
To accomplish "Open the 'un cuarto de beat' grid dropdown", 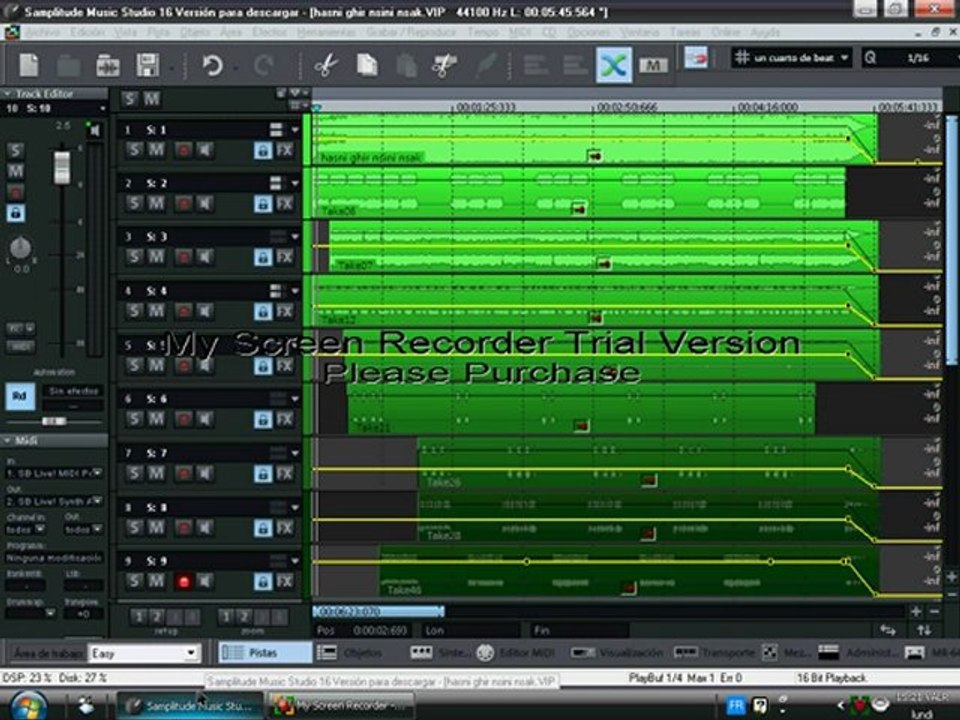I will click(790, 58).
